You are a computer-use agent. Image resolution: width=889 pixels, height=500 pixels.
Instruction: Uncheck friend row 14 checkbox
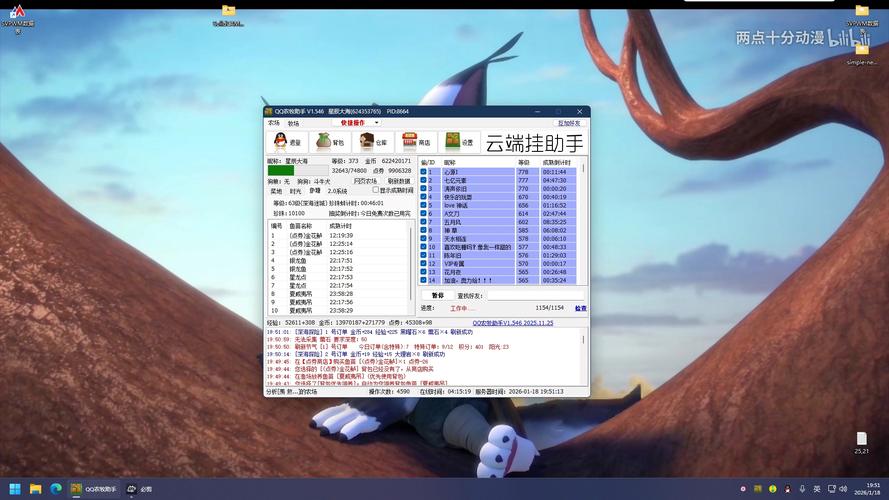tap(424, 280)
